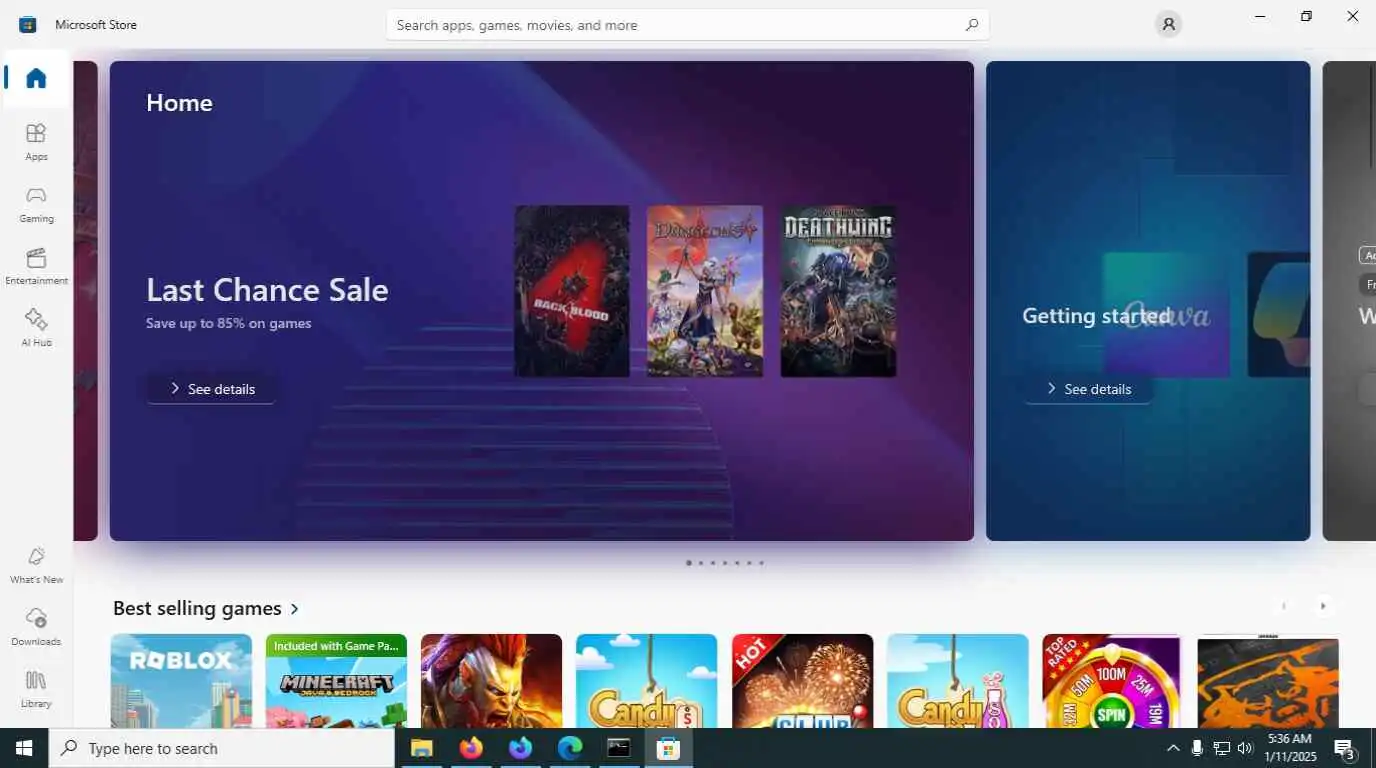Open What's New page
Viewport: 1376px width, 768px height.
coord(36,564)
